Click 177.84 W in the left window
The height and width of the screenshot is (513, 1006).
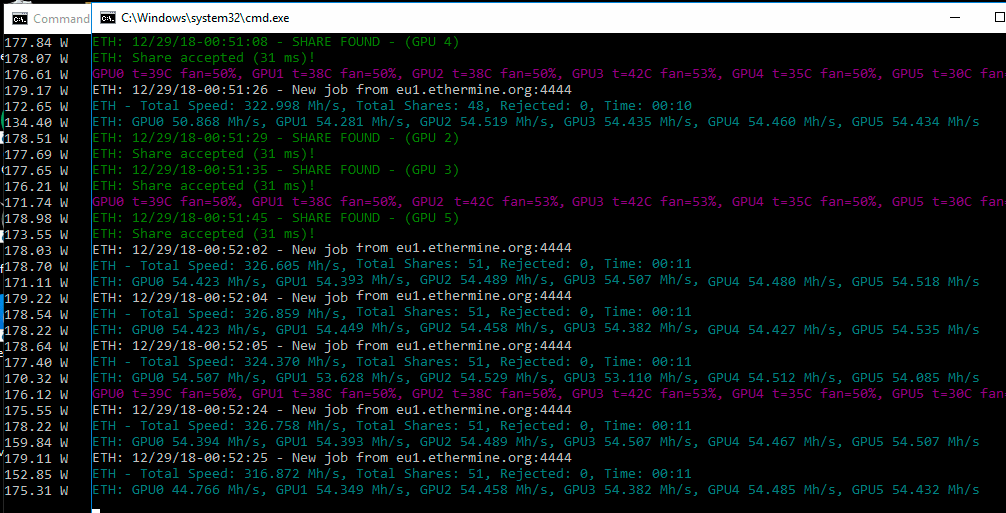pyautogui.click(x=37, y=42)
